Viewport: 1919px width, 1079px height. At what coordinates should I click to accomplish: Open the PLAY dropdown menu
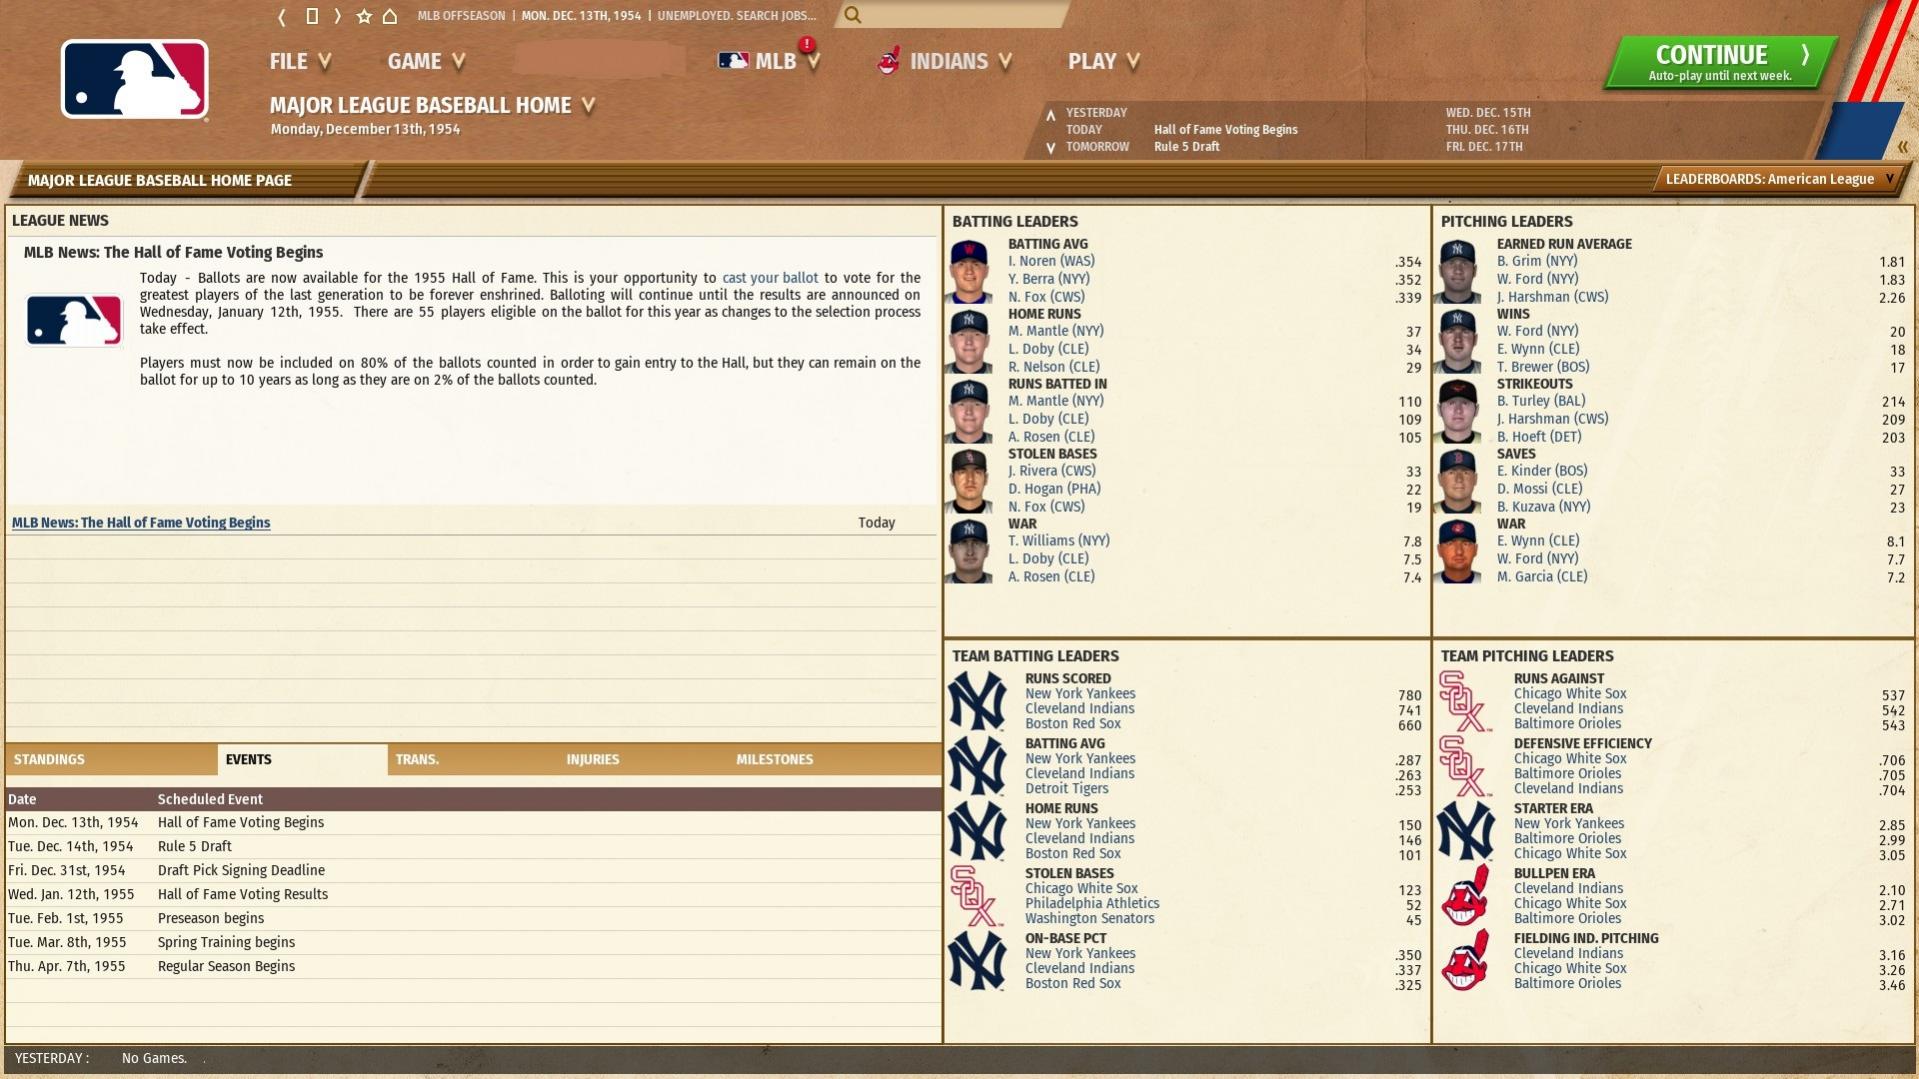[x=1104, y=62]
